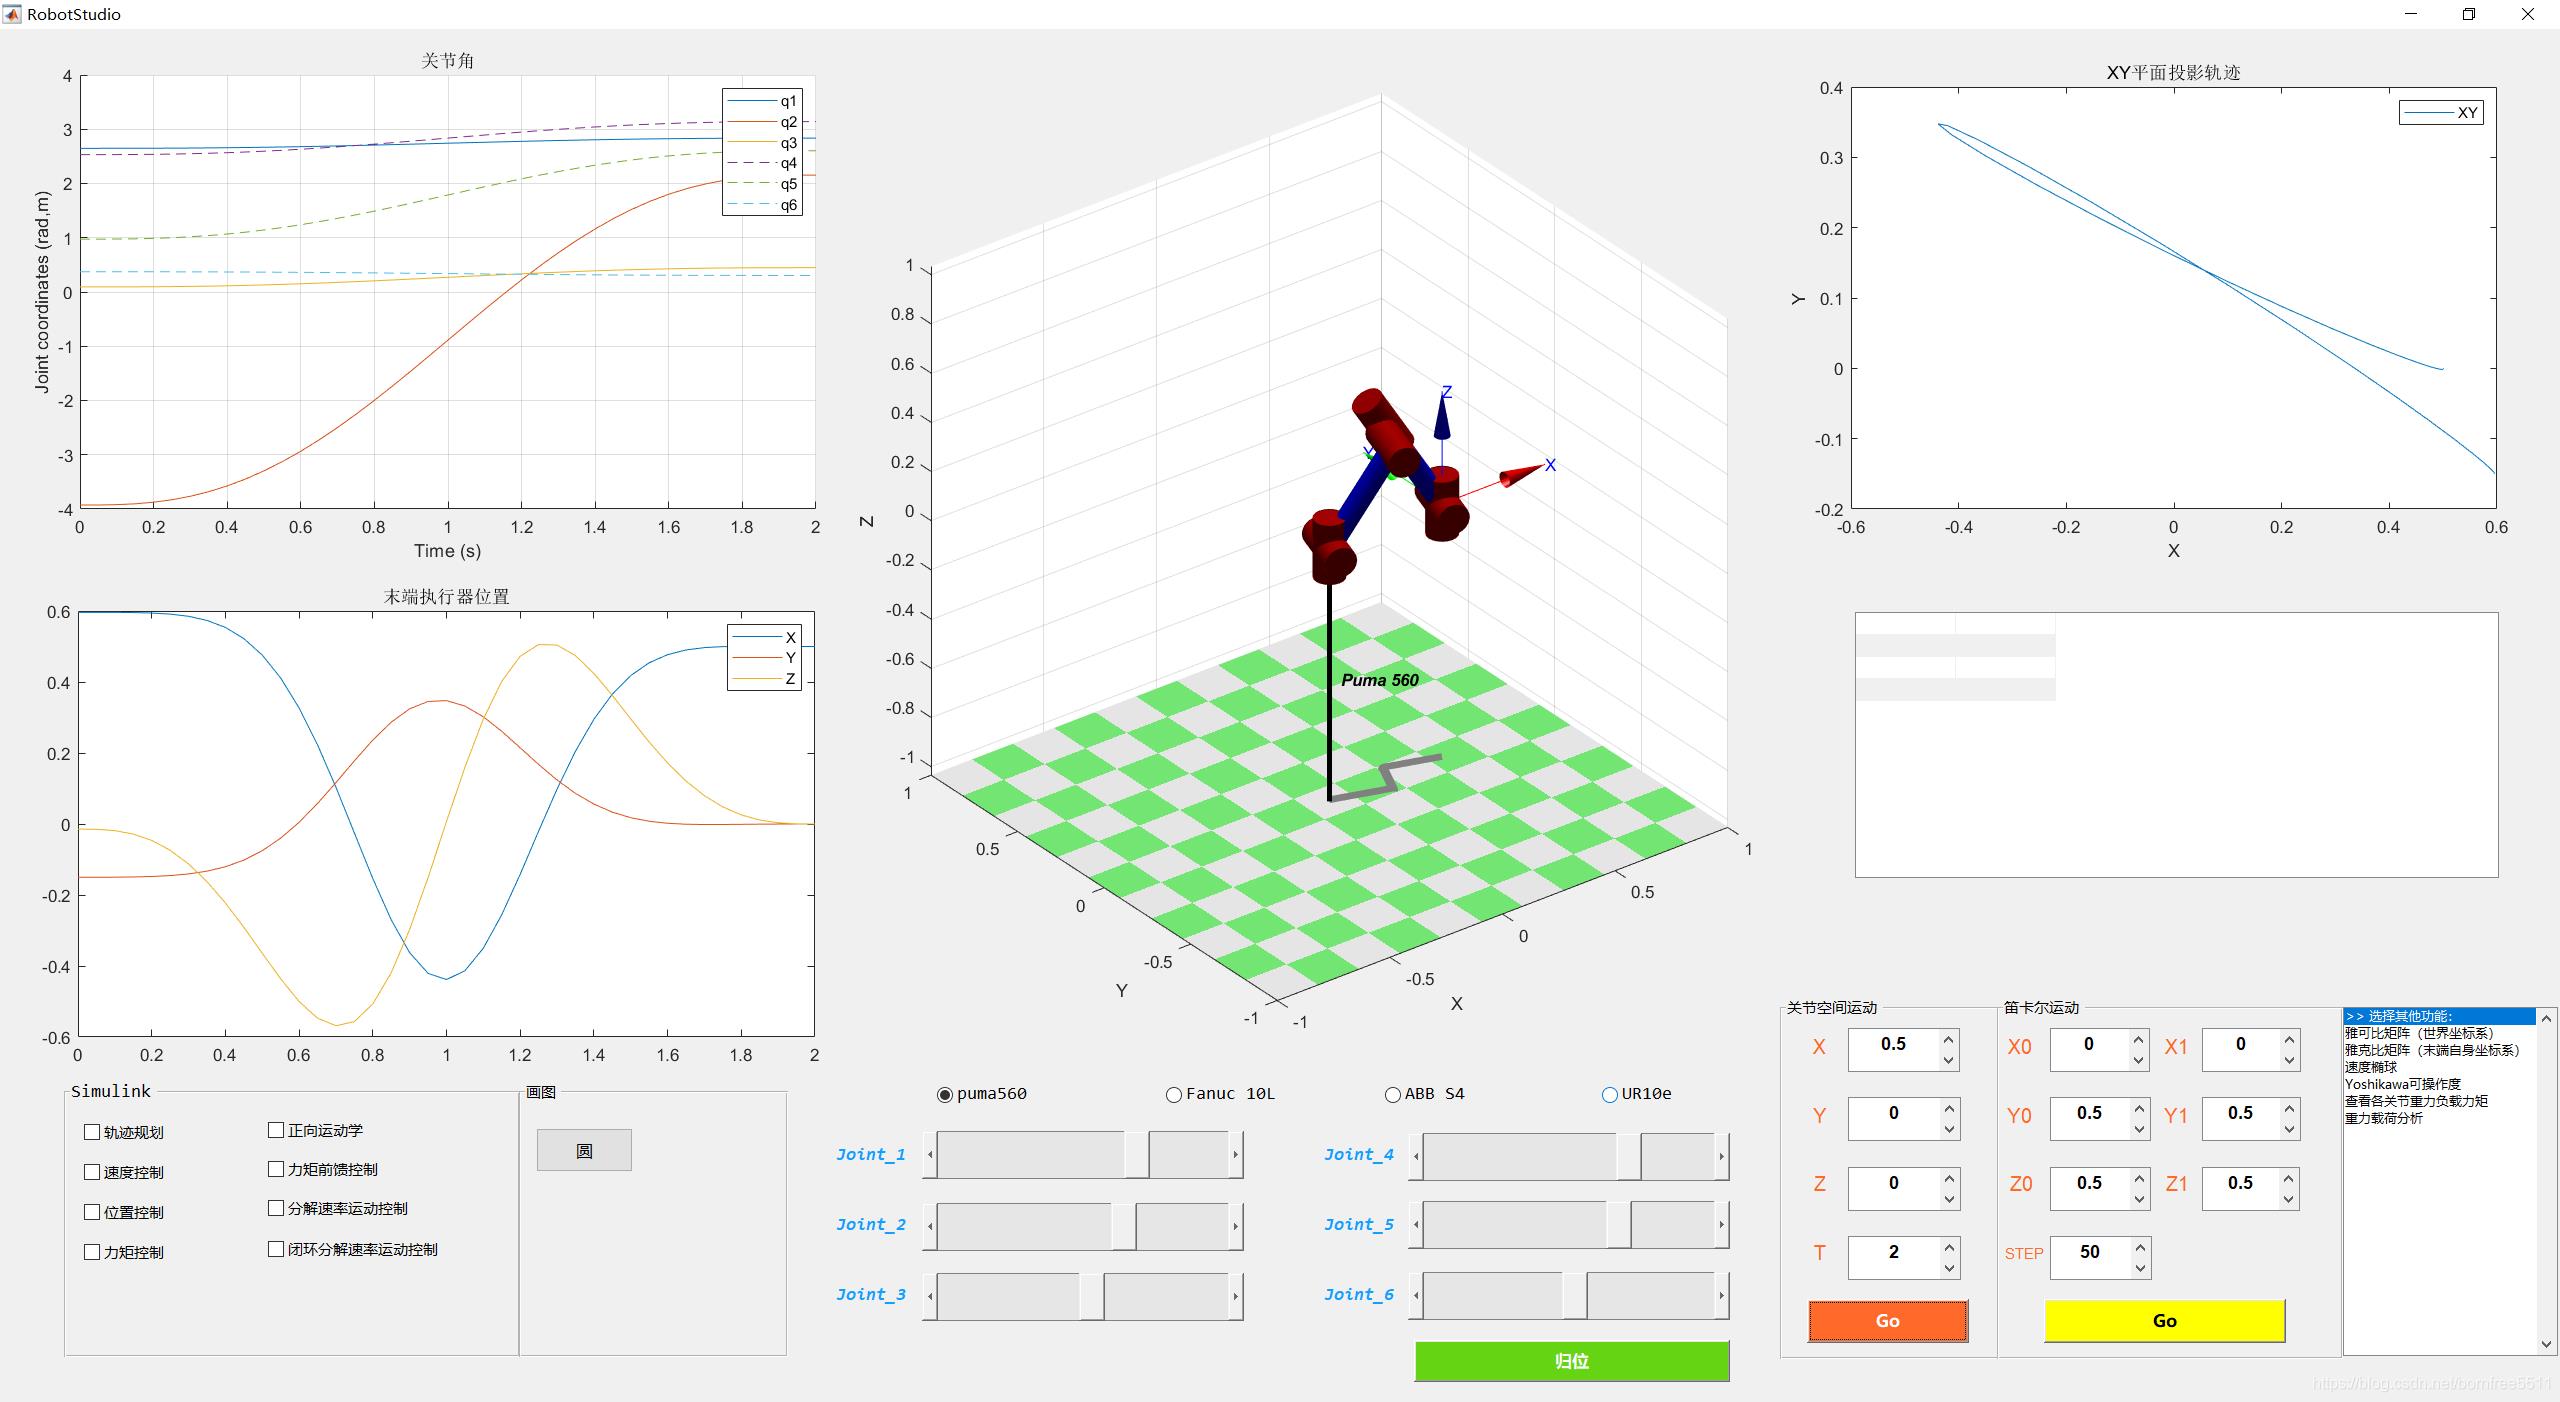Click Joint_4 slider right arrow
The image size is (2560, 1402).
click(x=1721, y=1155)
